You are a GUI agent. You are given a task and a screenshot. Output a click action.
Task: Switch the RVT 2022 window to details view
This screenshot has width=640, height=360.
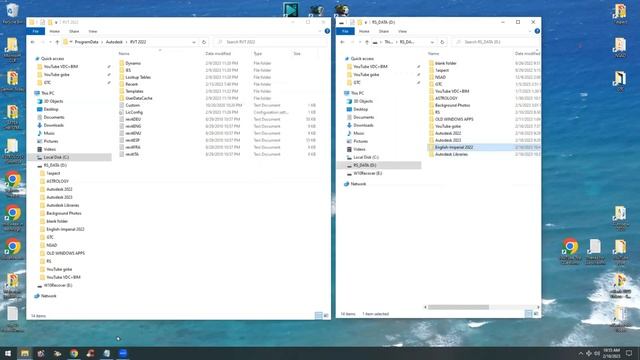click(318, 316)
